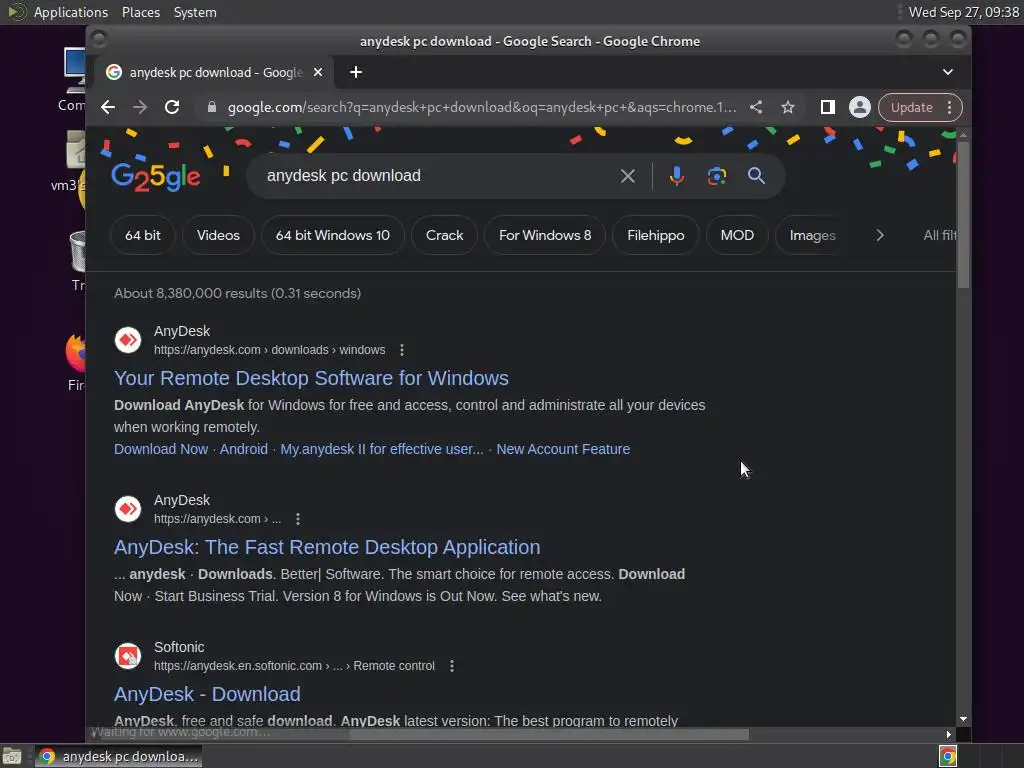Image resolution: width=1024 pixels, height=768 pixels.
Task: Click the Trash icon on the desktop
Action: pyautogui.click(x=78, y=252)
